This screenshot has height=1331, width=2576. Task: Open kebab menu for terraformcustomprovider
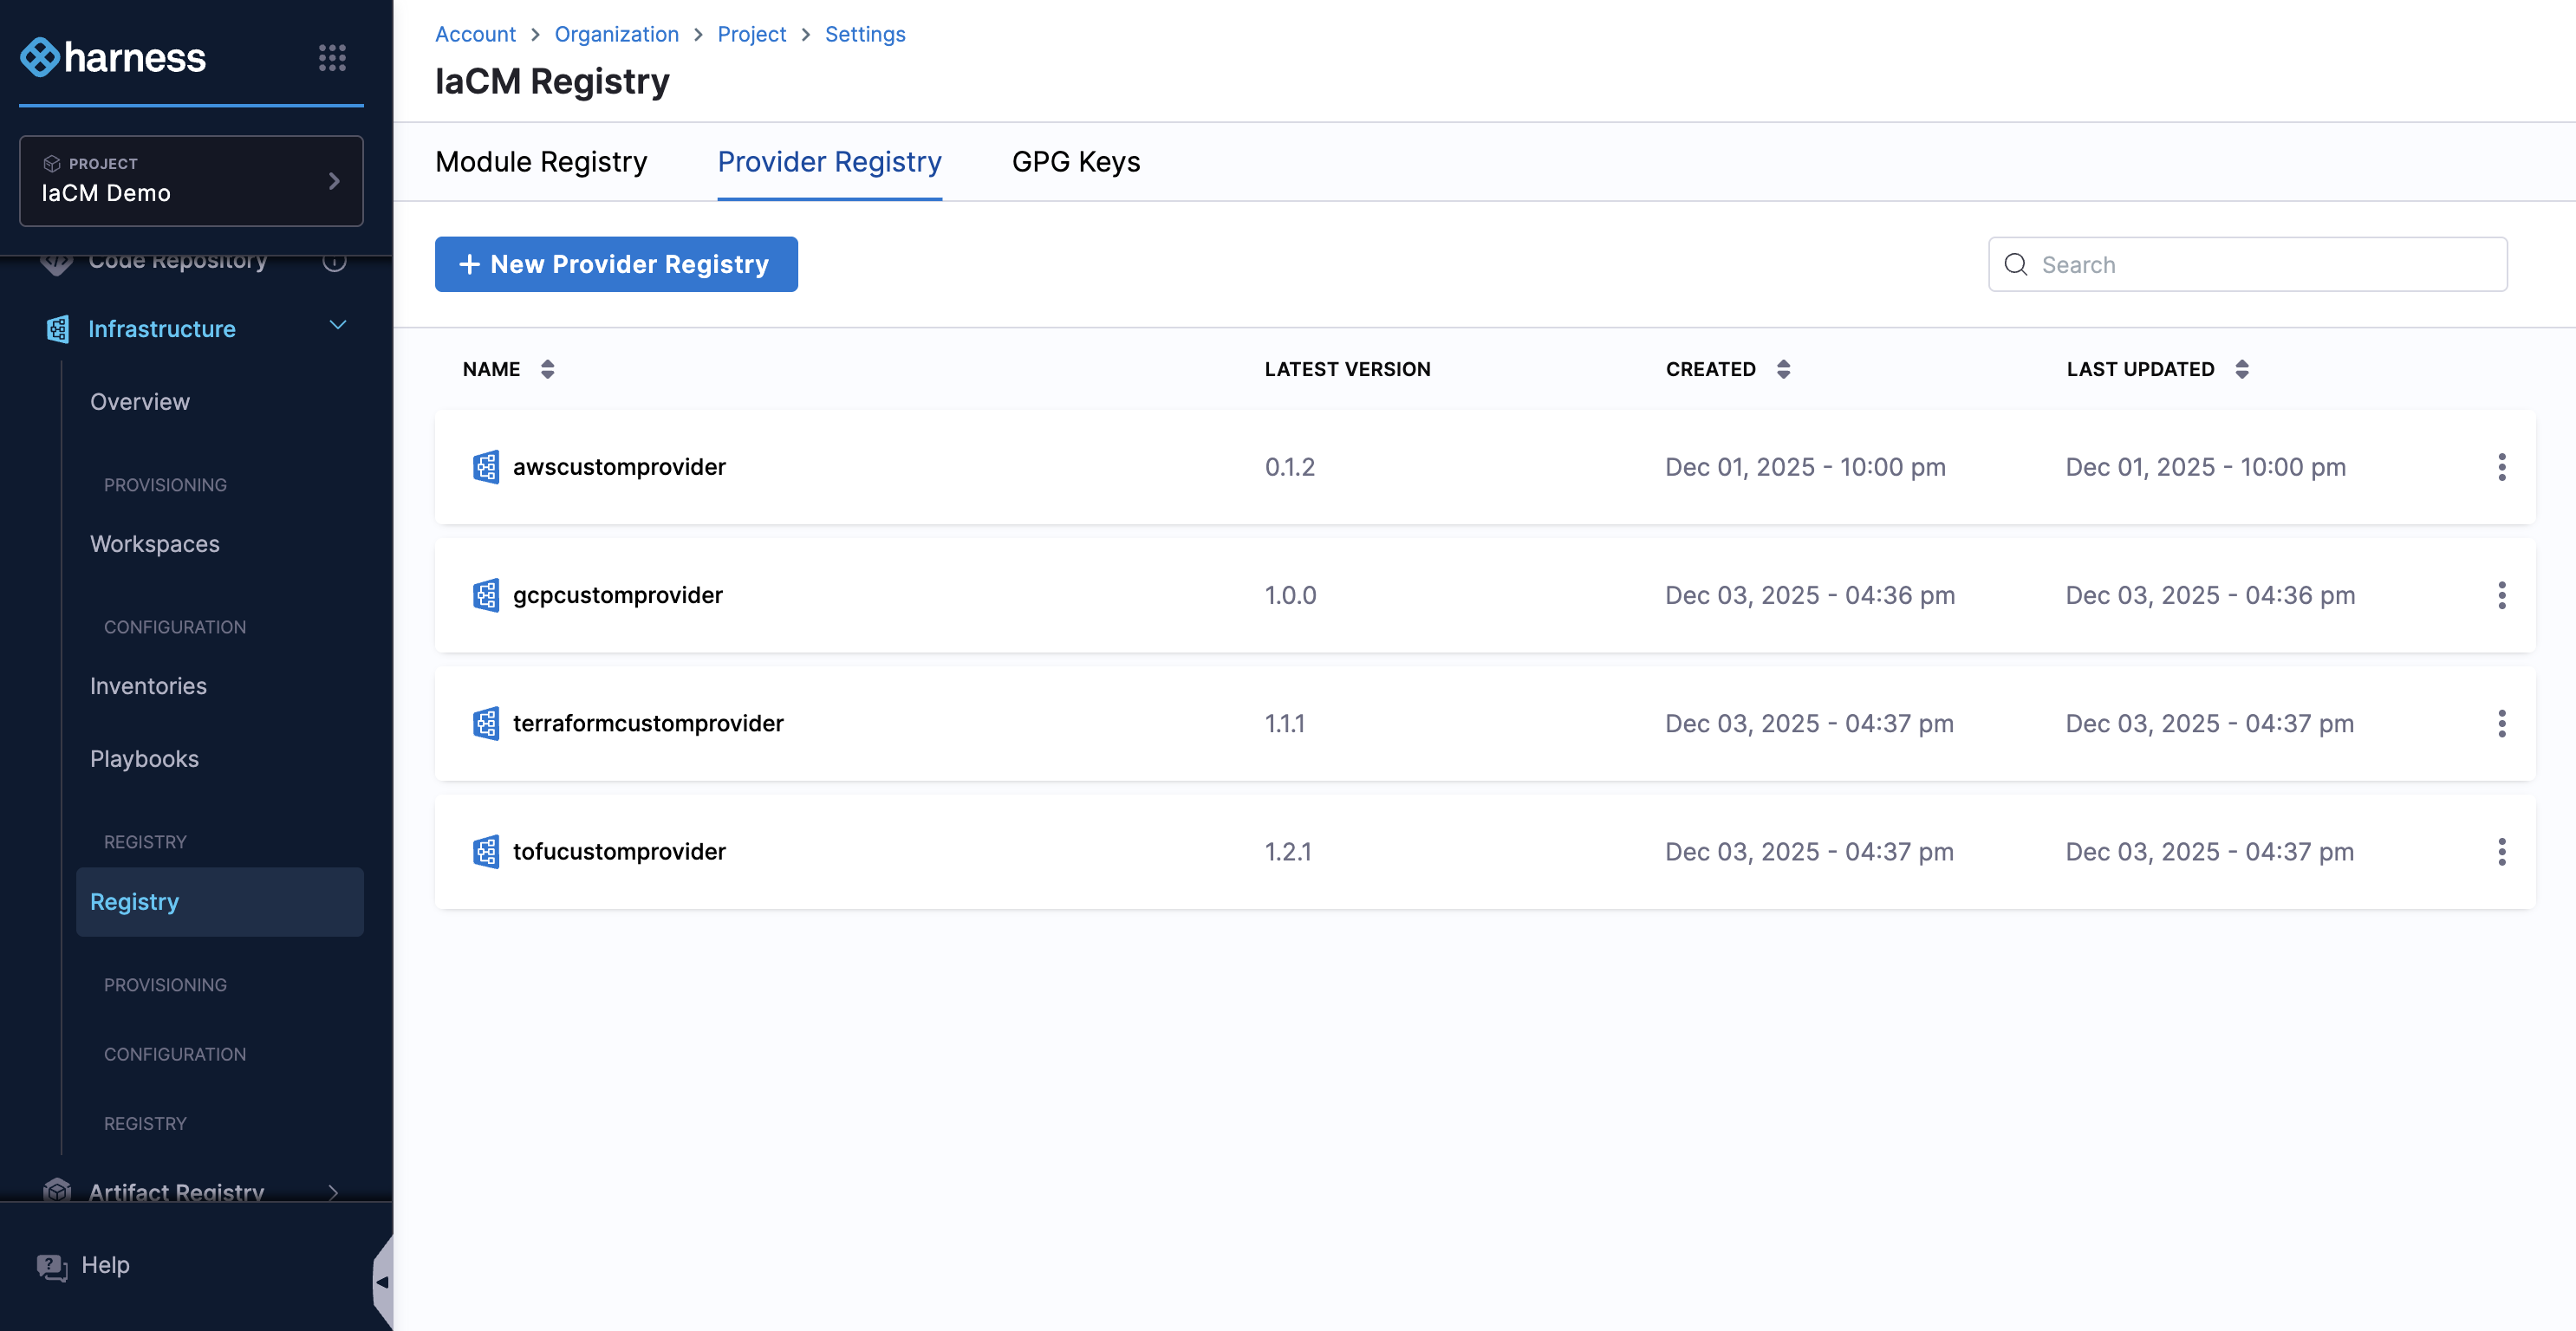[x=2501, y=723]
